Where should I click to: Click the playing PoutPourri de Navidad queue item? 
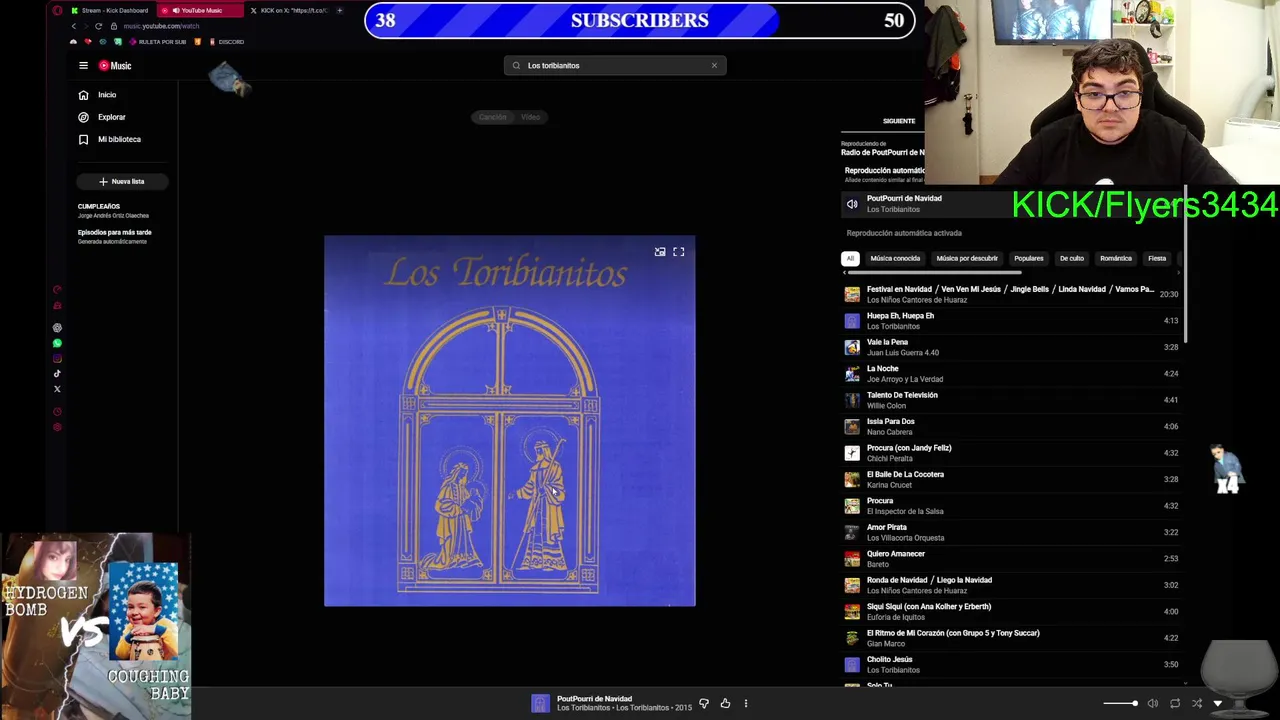coord(1010,203)
